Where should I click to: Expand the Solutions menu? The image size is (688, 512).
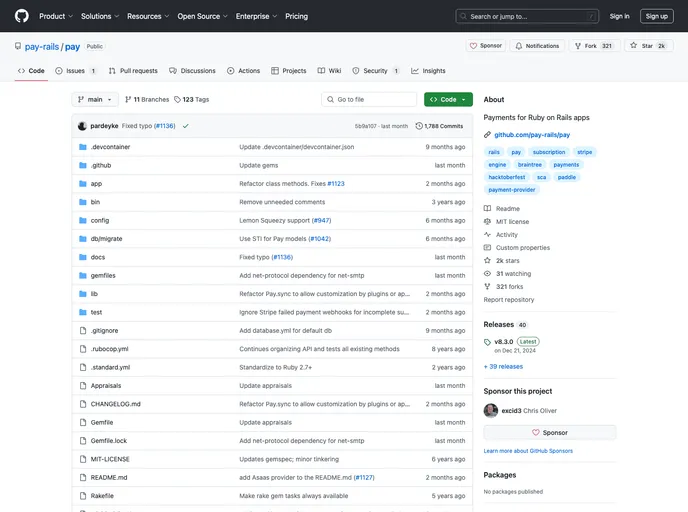pos(100,16)
